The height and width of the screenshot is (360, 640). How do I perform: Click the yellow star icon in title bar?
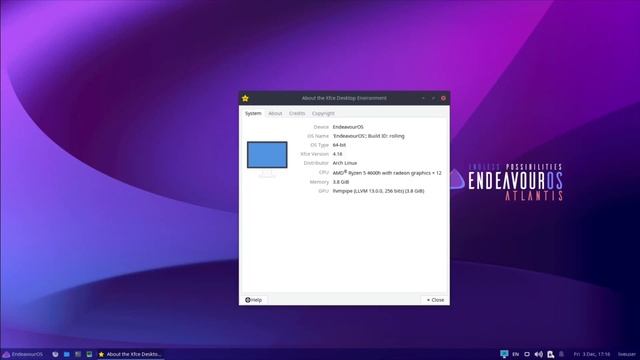(x=245, y=98)
